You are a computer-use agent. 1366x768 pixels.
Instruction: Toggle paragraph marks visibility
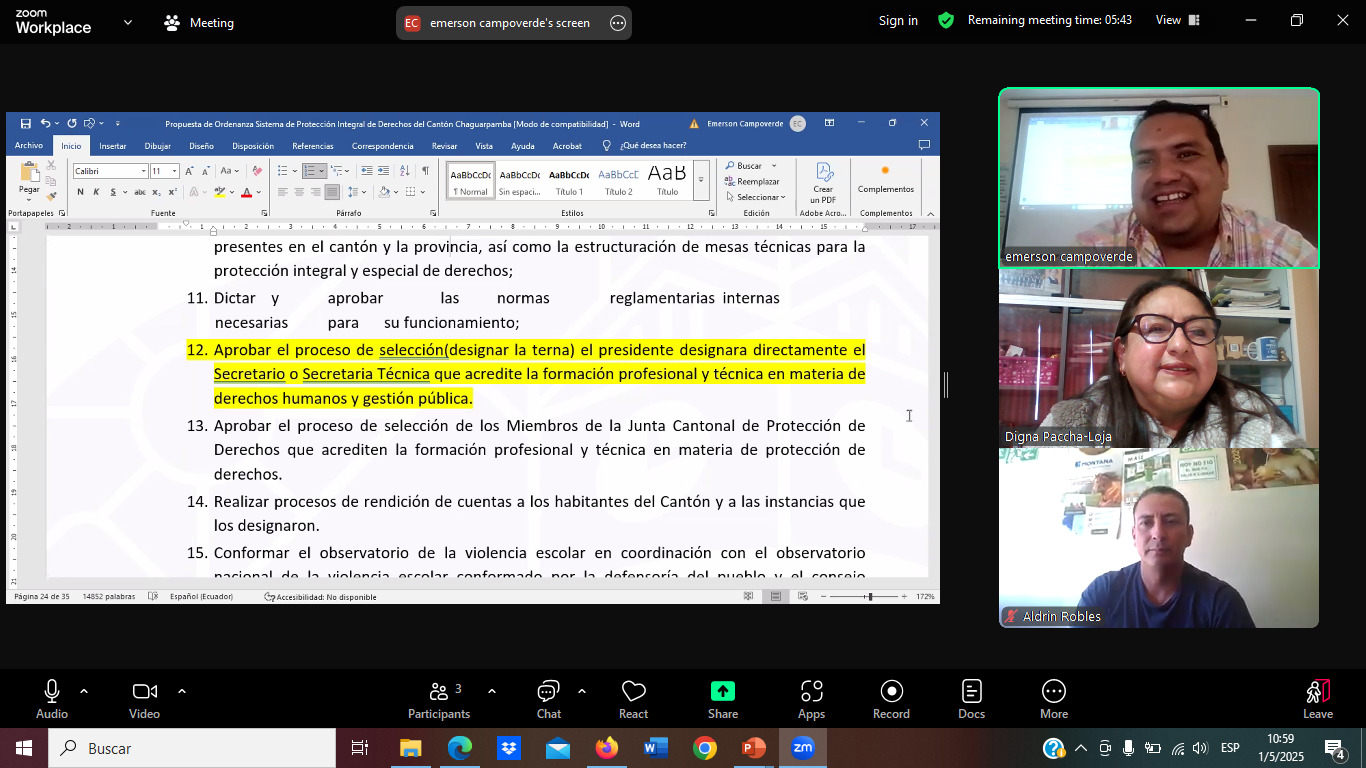pos(425,171)
